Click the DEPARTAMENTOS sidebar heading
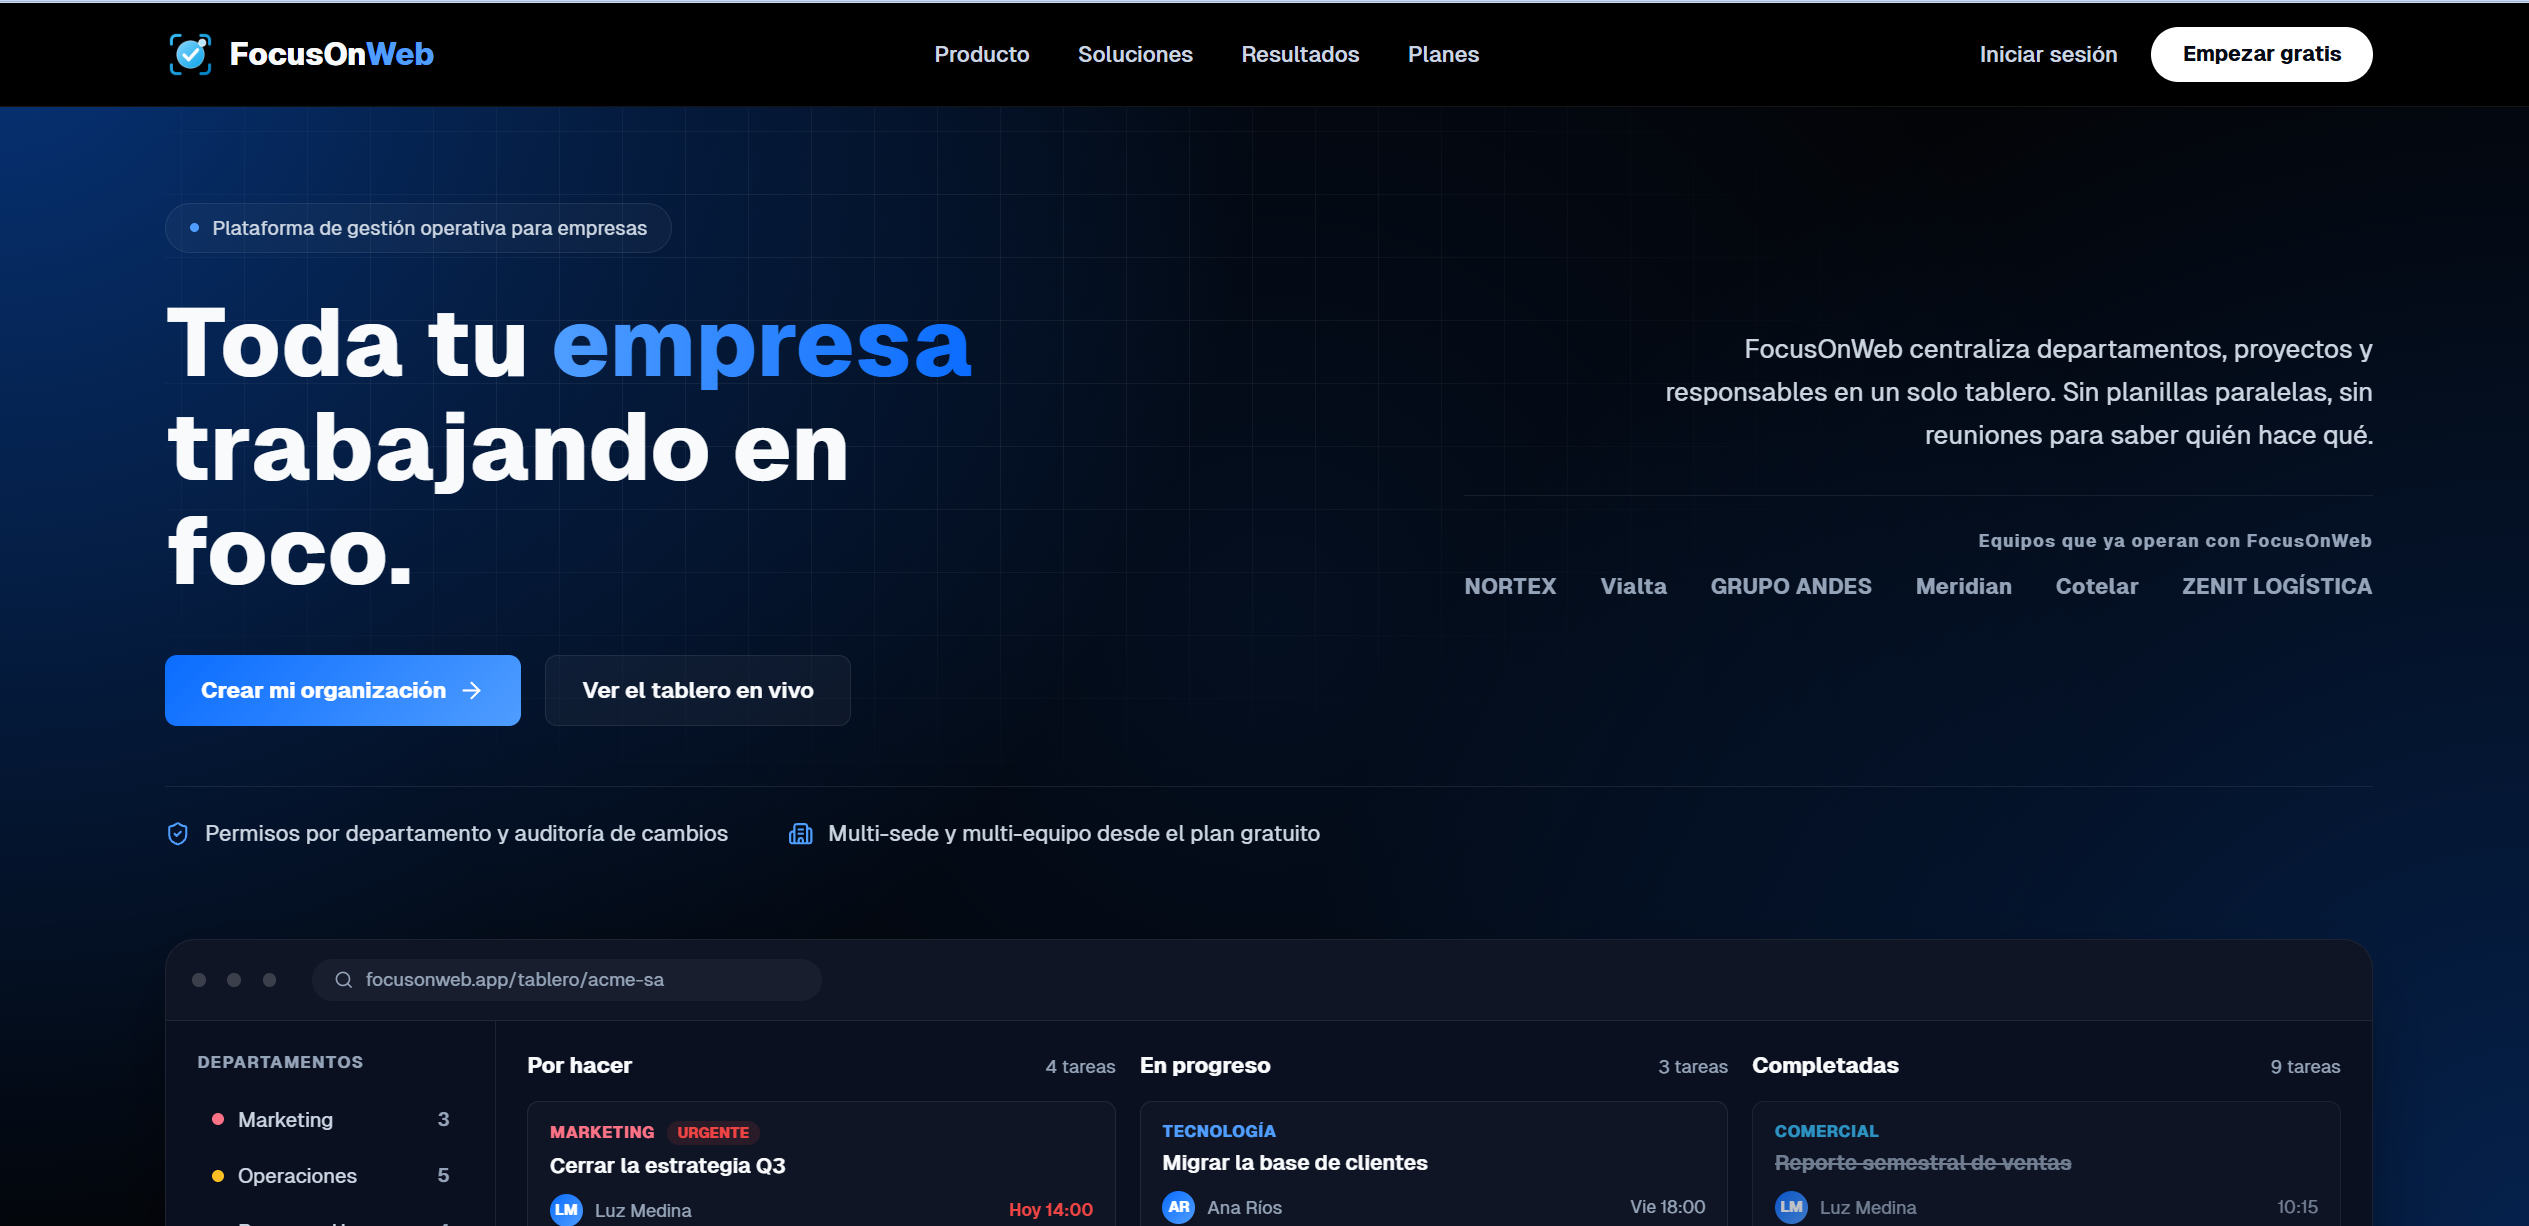Viewport: 2529px width, 1226px height. [280, 1062]
